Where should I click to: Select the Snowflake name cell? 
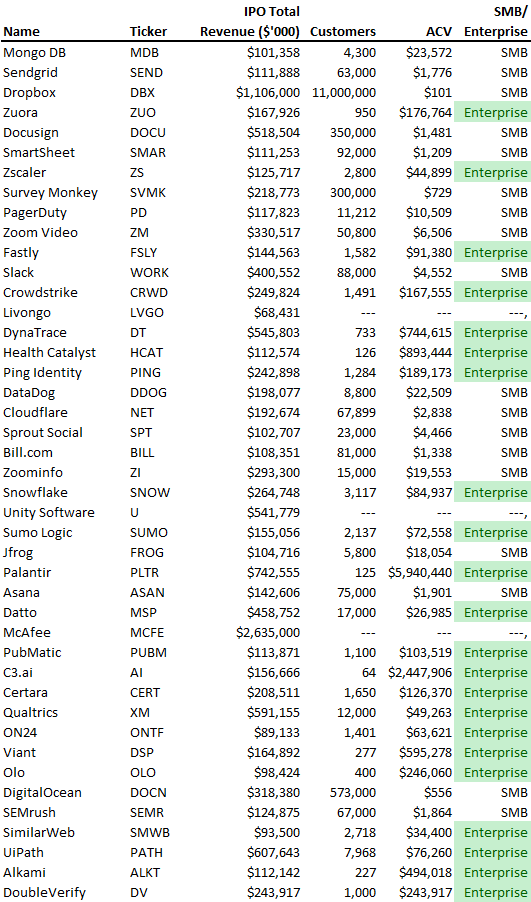[x=35, y=492]
